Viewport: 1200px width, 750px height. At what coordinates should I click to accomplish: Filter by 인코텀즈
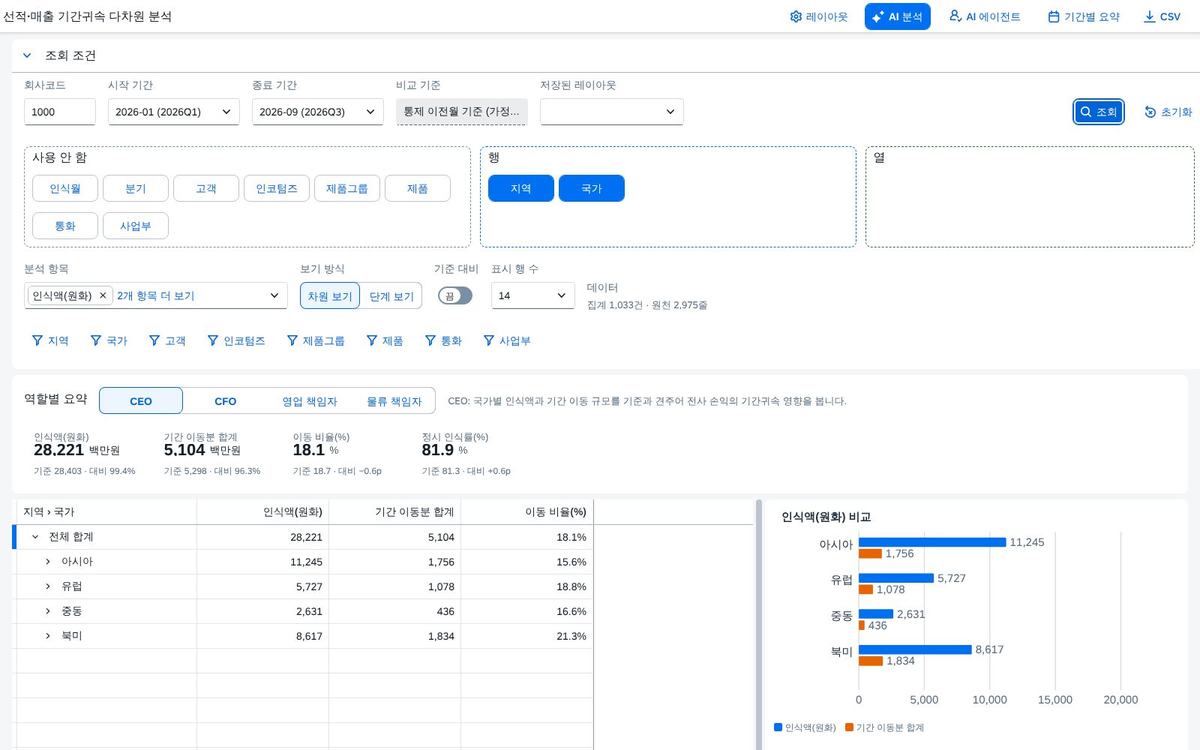[x=236, y=341]
